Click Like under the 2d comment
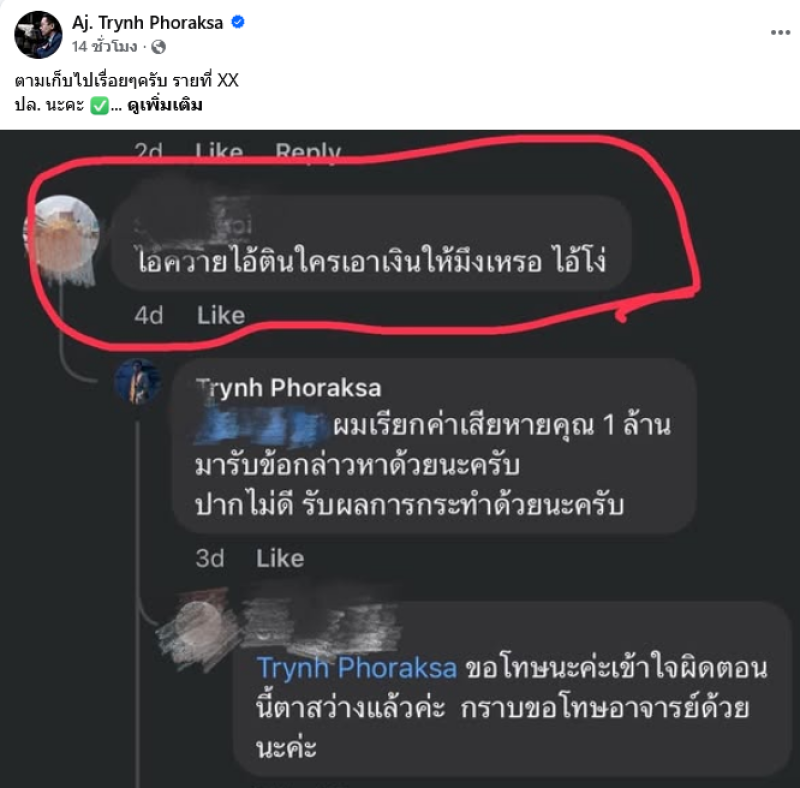800x788 pixels. pyautogui.click(x=219, y=152)
